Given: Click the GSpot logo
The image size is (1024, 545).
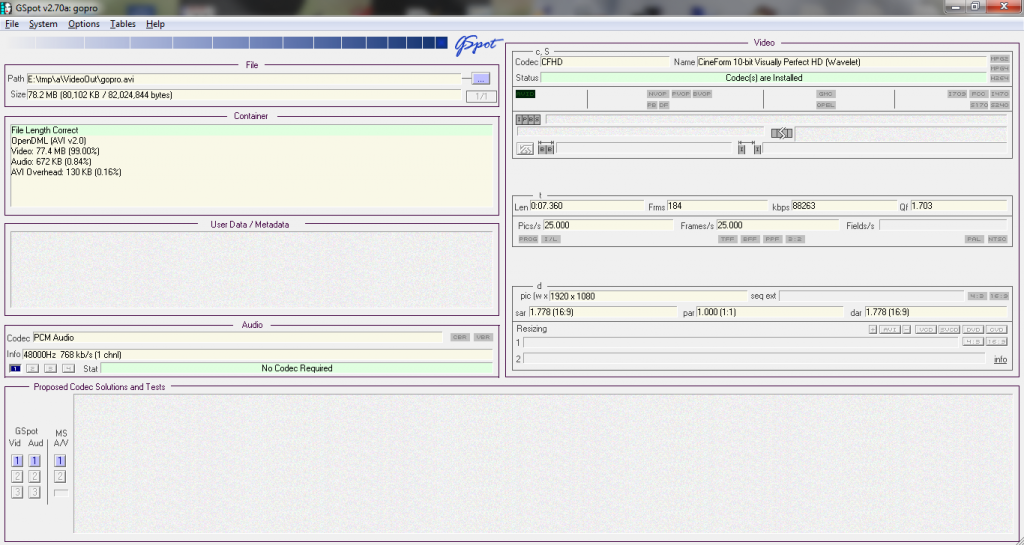Looking at the screenshot, I should 478,45.
